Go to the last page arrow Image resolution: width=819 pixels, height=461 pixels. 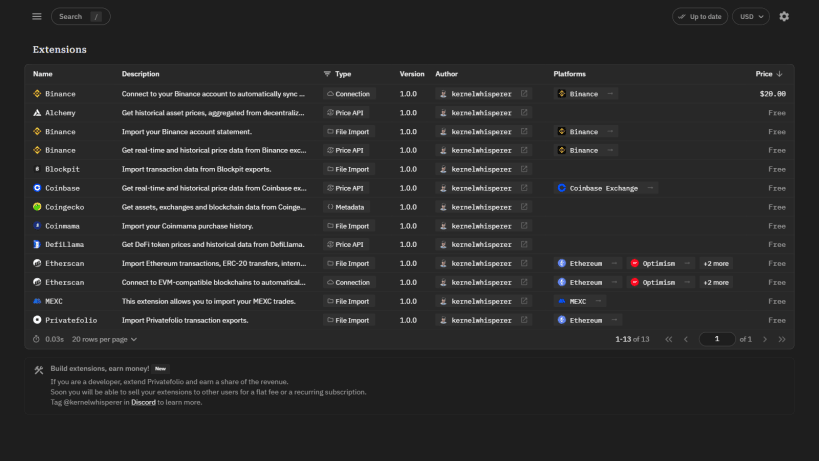click(782, 339)
